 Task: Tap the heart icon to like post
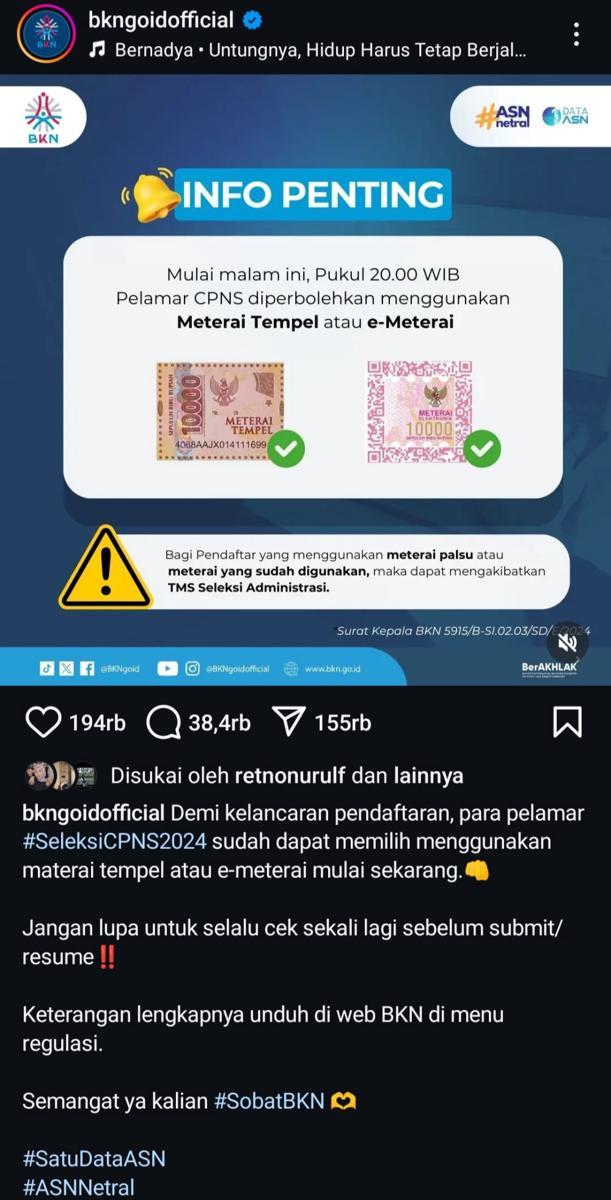(43, 722)
